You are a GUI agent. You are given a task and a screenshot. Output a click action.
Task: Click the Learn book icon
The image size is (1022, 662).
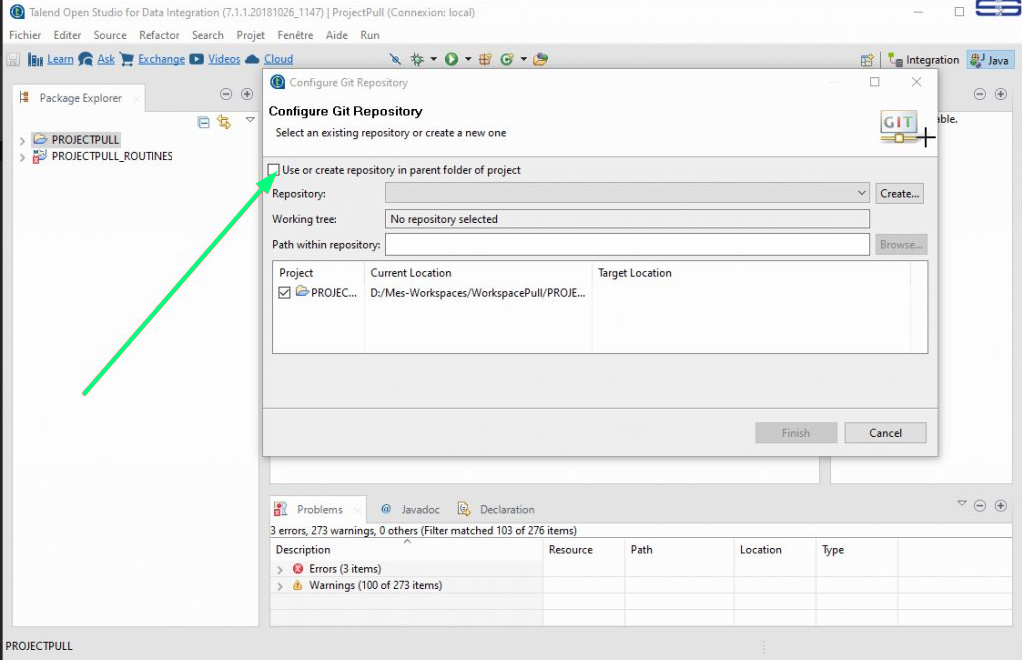pyautogui.click(x=35, y=60)
